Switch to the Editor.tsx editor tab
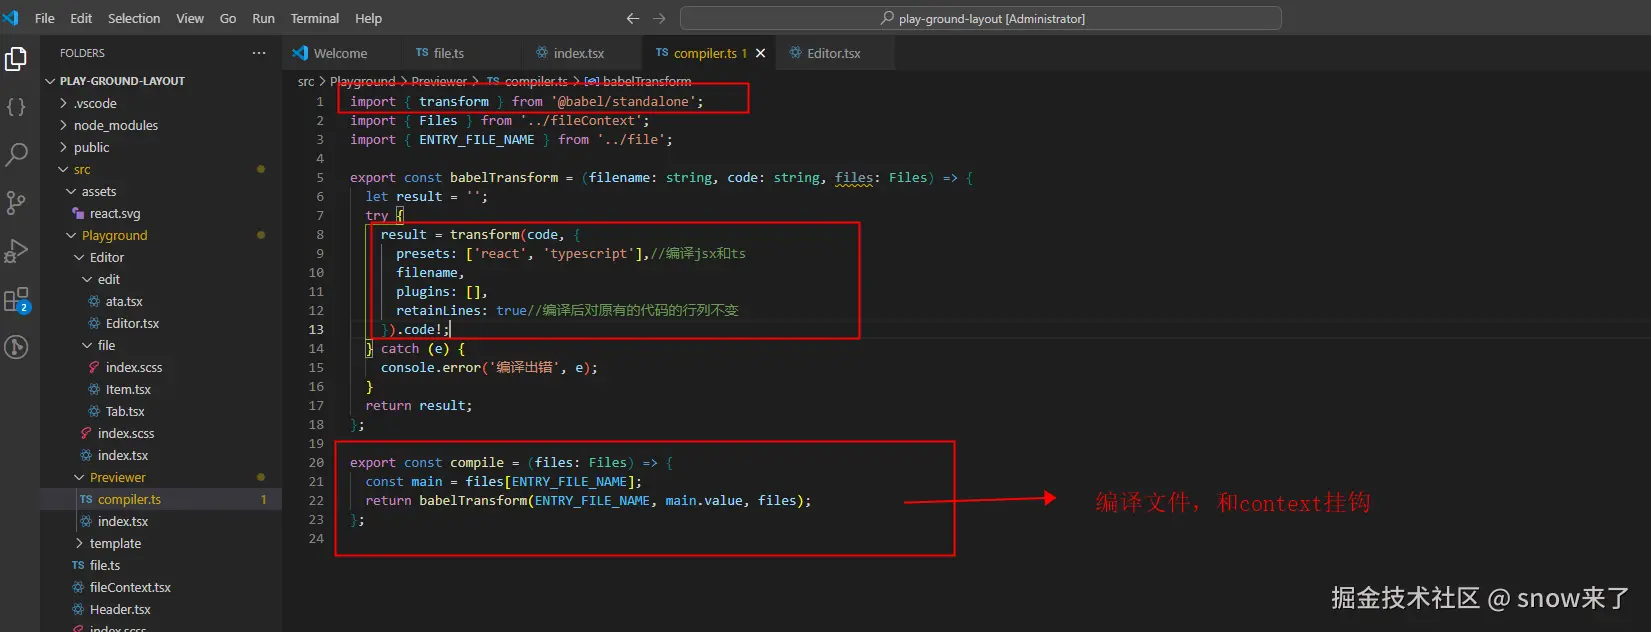1651x632 pixels. click(834, 53)
